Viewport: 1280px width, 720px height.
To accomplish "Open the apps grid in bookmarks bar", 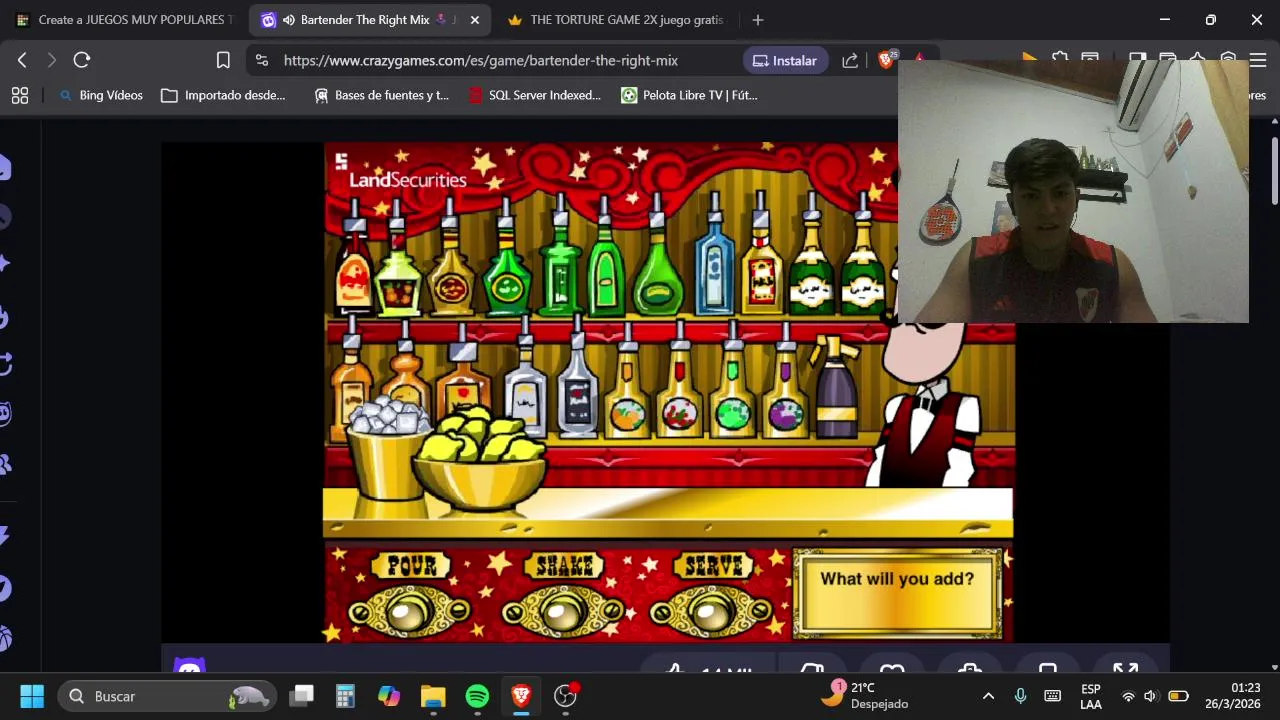I will [20, 95].
